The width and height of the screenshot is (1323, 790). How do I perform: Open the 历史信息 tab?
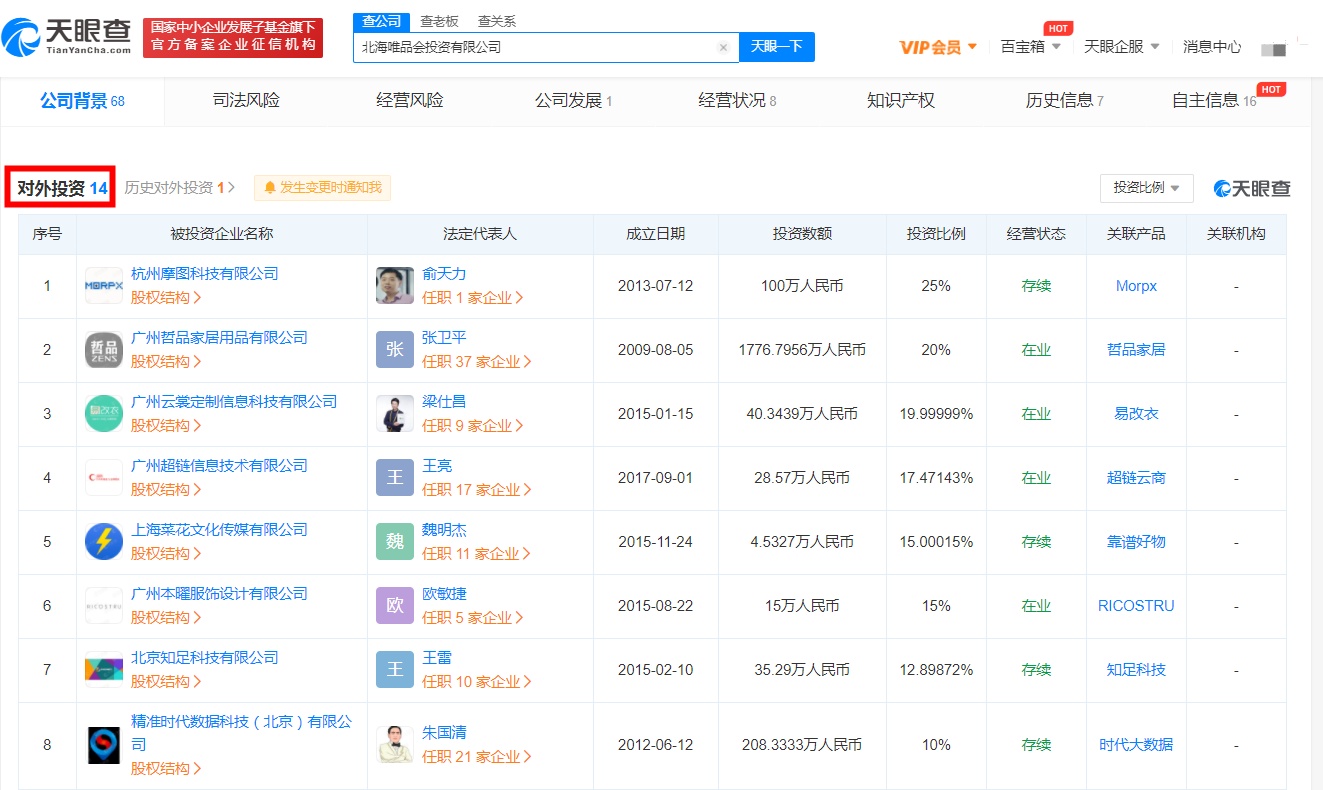pos(1065,101)
